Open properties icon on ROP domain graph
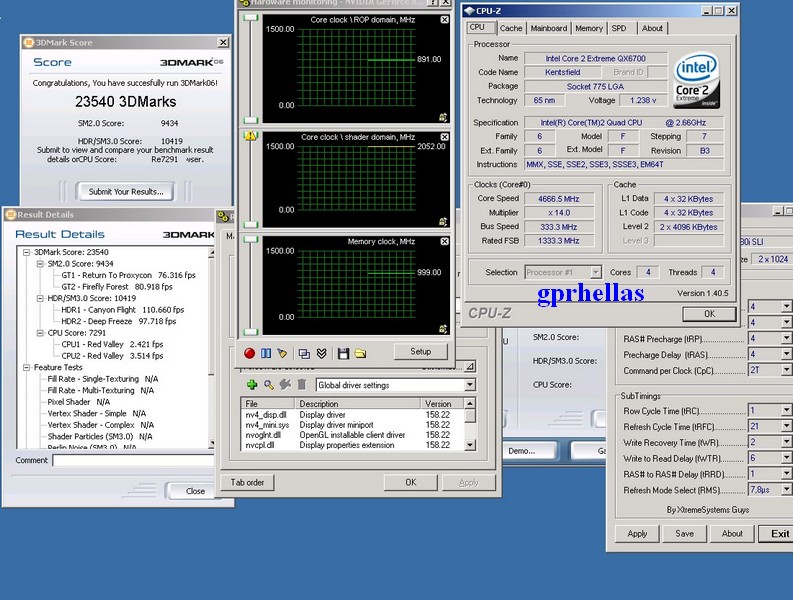The width and height of the screenshot is (793, 600). click(443, 117)
